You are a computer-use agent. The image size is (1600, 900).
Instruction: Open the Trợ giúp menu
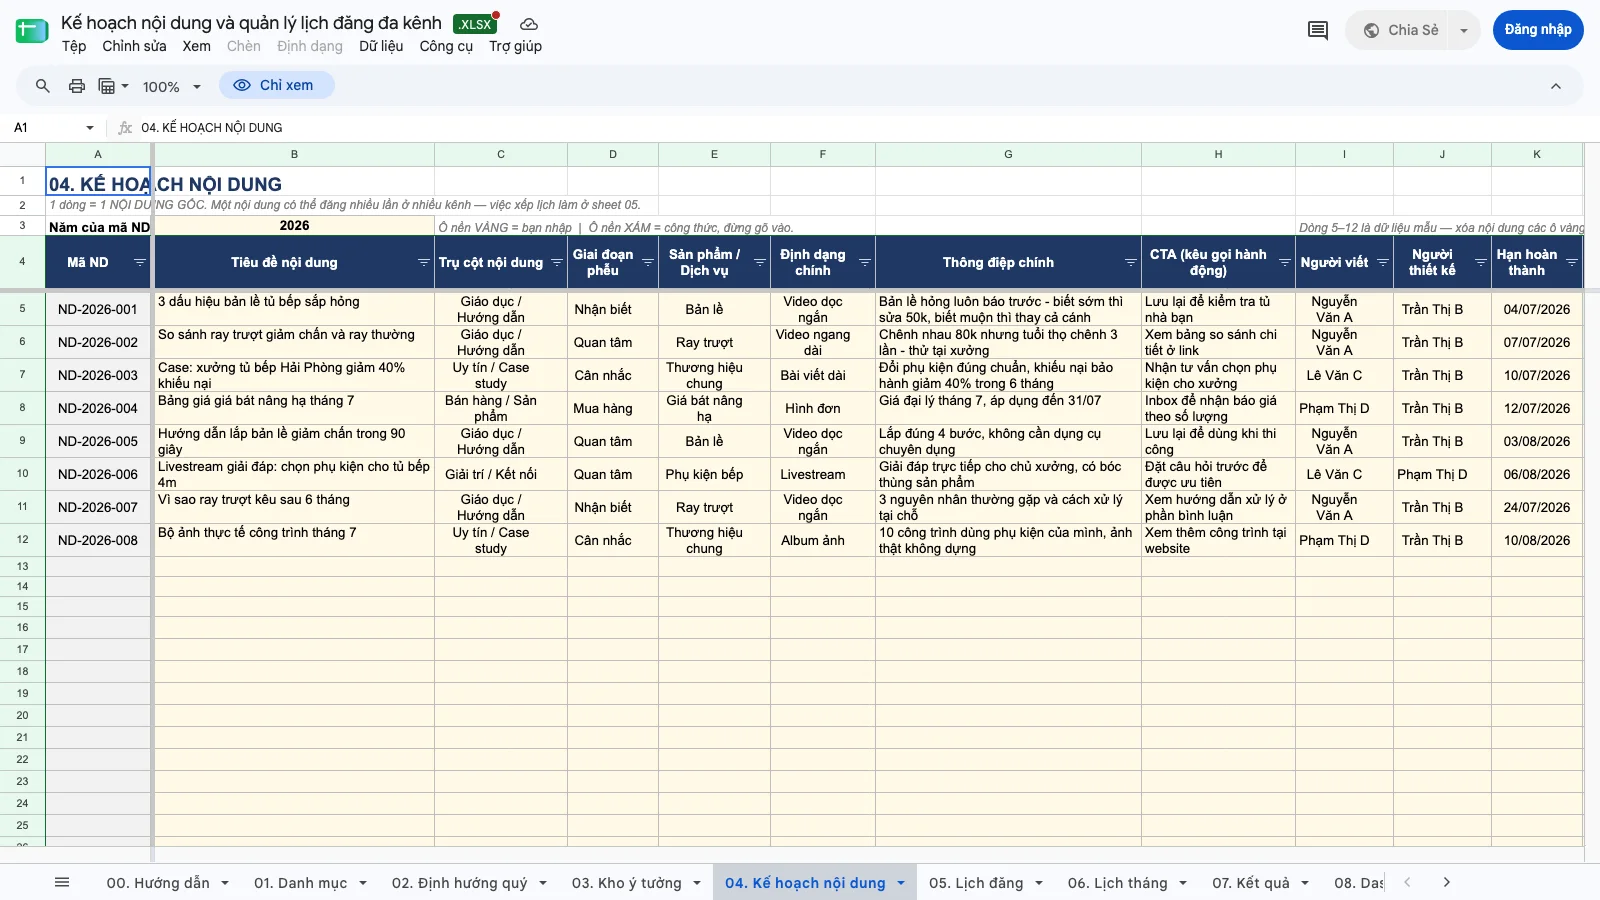(x=515, y=46)
